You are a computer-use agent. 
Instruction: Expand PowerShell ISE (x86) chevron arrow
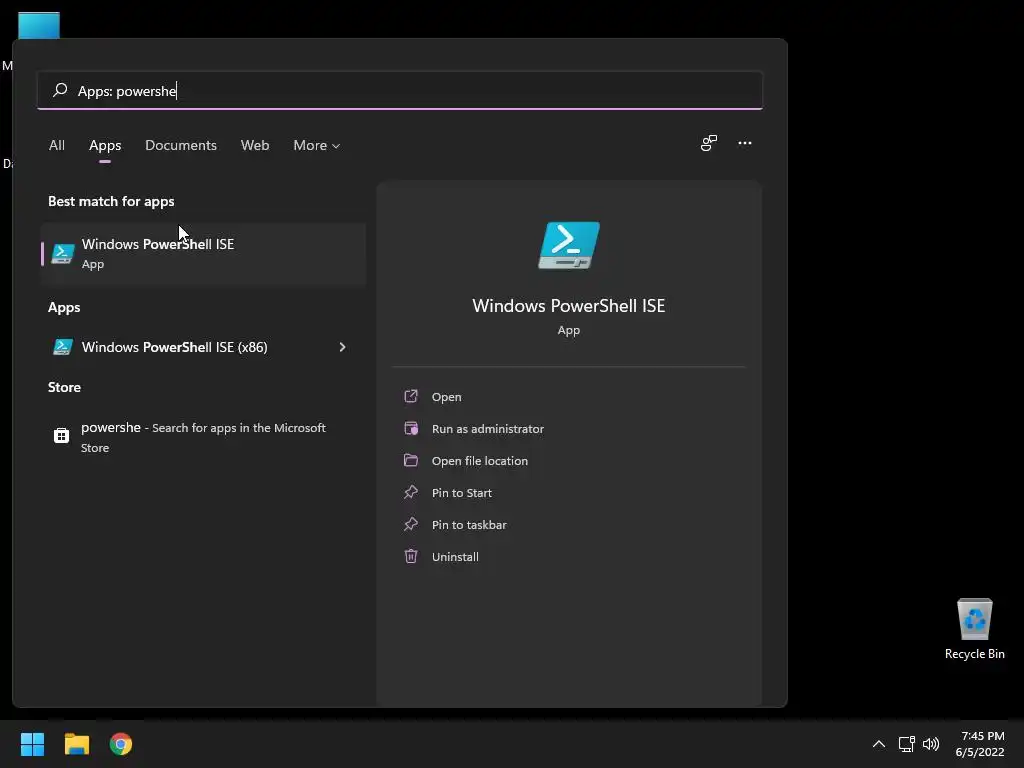(342, 347)
